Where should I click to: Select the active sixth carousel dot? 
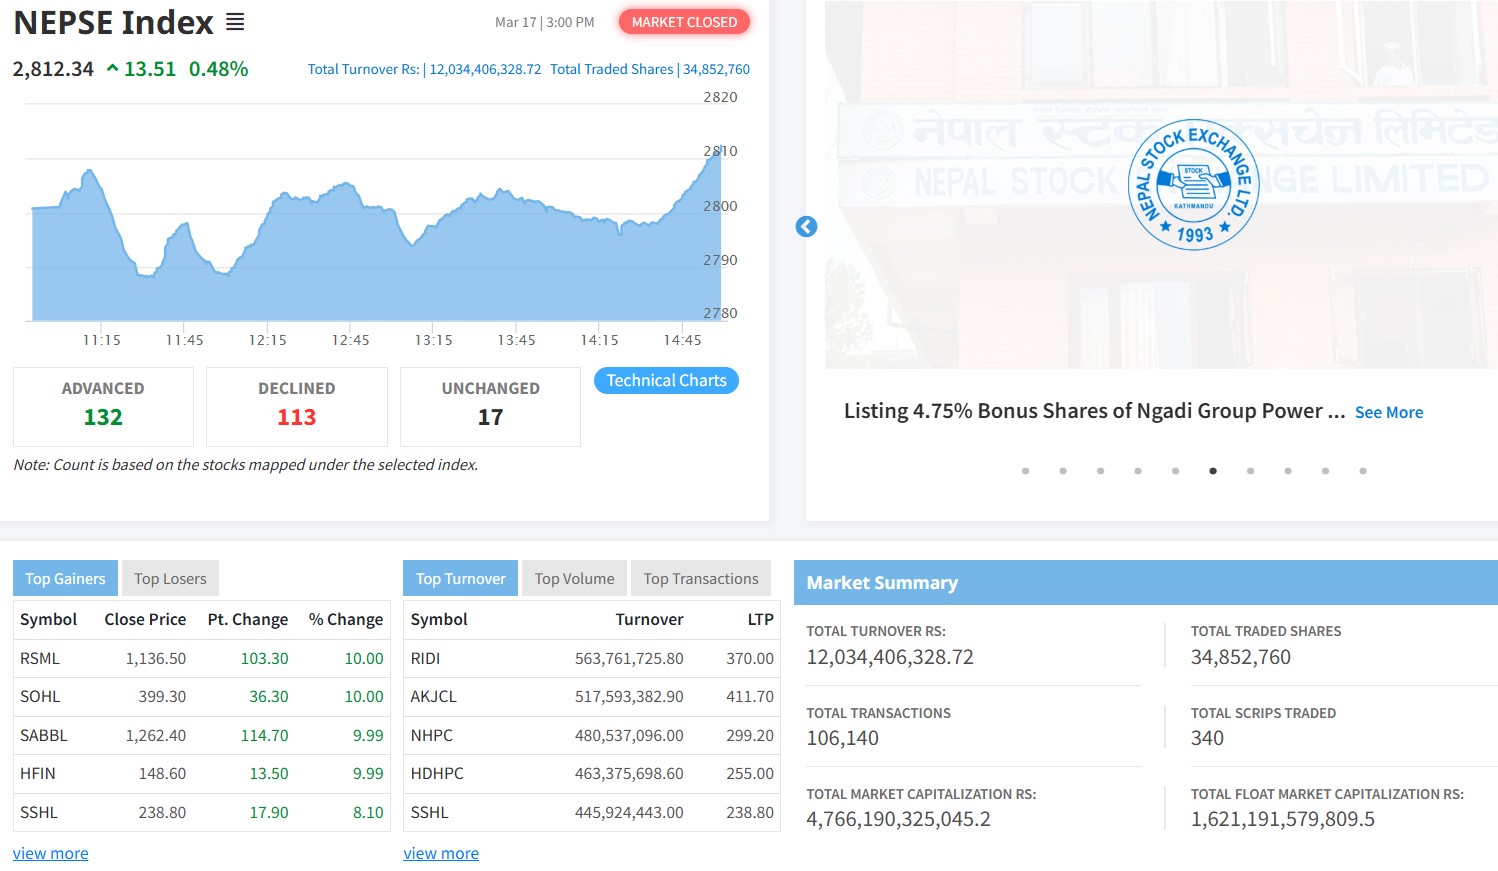pos(1213,471)
